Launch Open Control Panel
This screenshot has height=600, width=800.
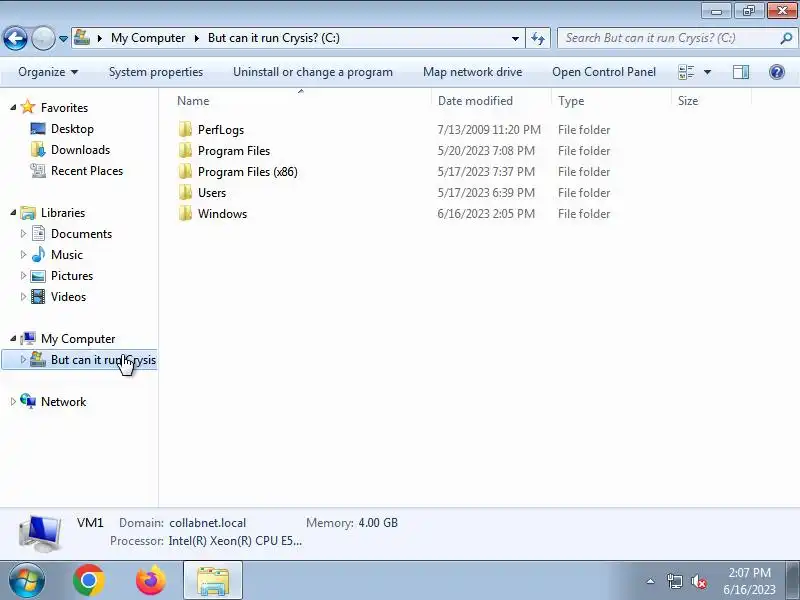point(604,72)
